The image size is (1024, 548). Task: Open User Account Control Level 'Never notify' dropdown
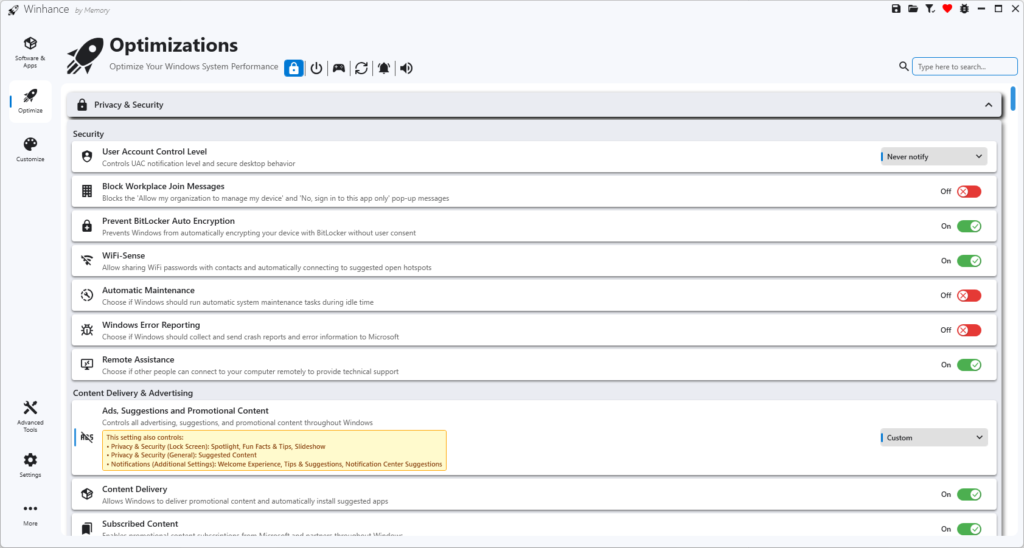tap(934, 157)
